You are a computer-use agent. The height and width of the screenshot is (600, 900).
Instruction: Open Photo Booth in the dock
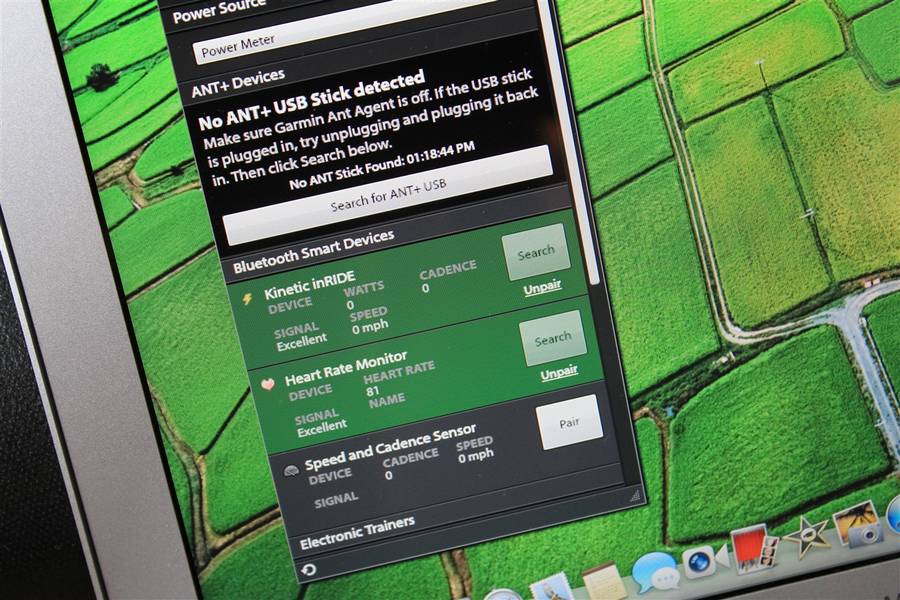[x=753, y=549]
